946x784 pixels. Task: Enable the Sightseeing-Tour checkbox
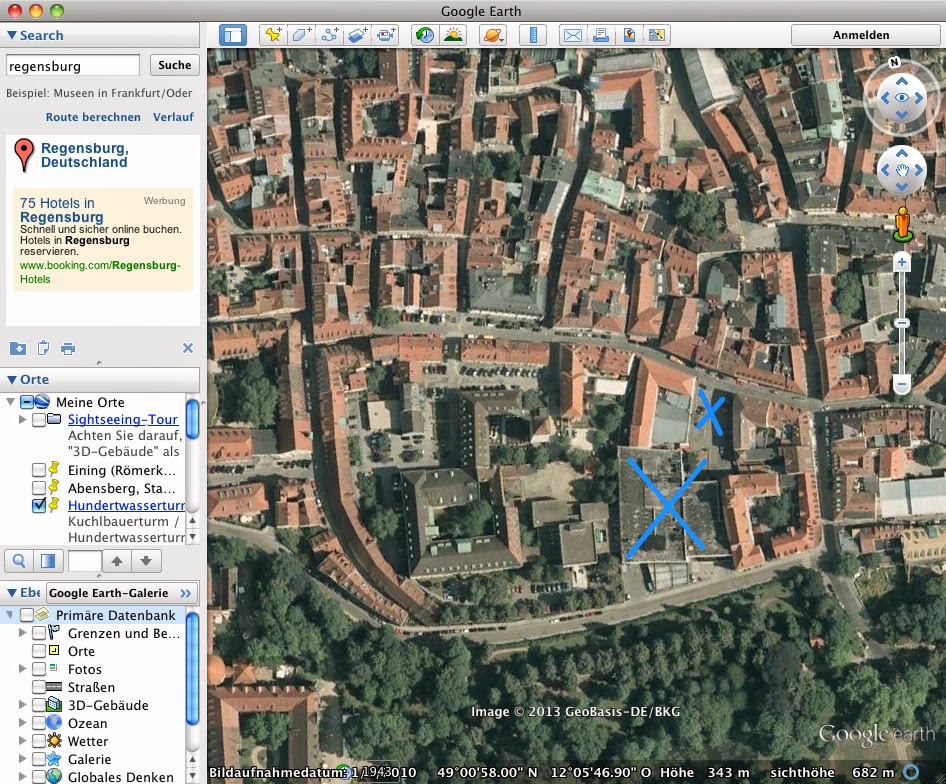tap(39, 419)
